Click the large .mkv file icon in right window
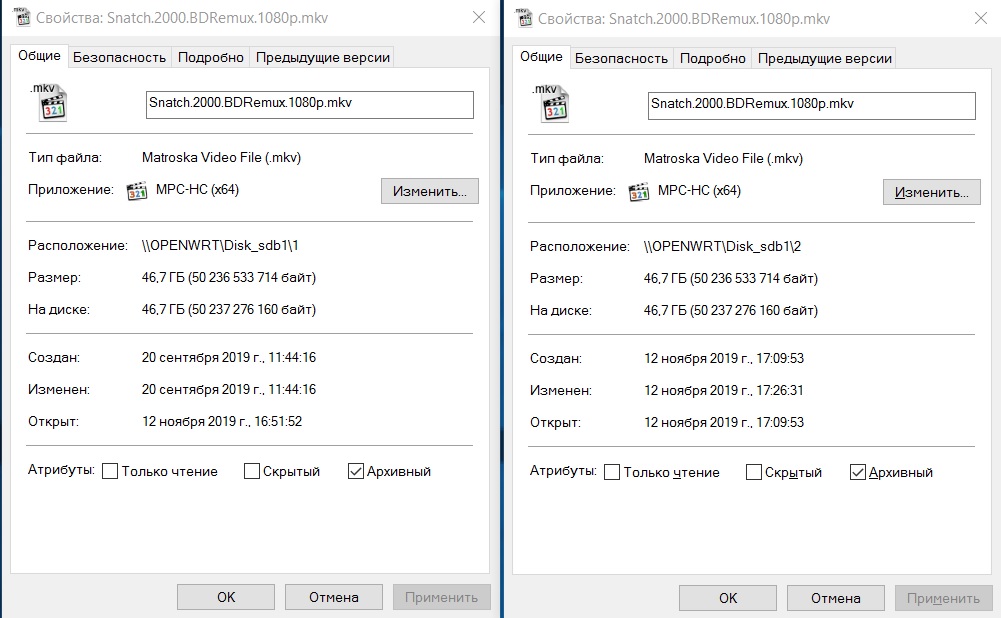The height and width of the screenshot is (618, 1001). tap(551, 104)
